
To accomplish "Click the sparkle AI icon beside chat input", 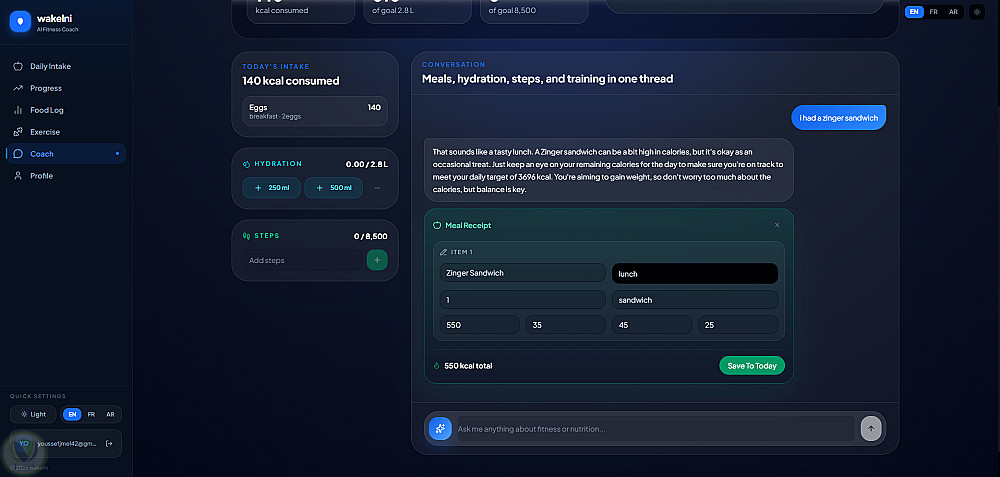I will click(x=439, y=428).
